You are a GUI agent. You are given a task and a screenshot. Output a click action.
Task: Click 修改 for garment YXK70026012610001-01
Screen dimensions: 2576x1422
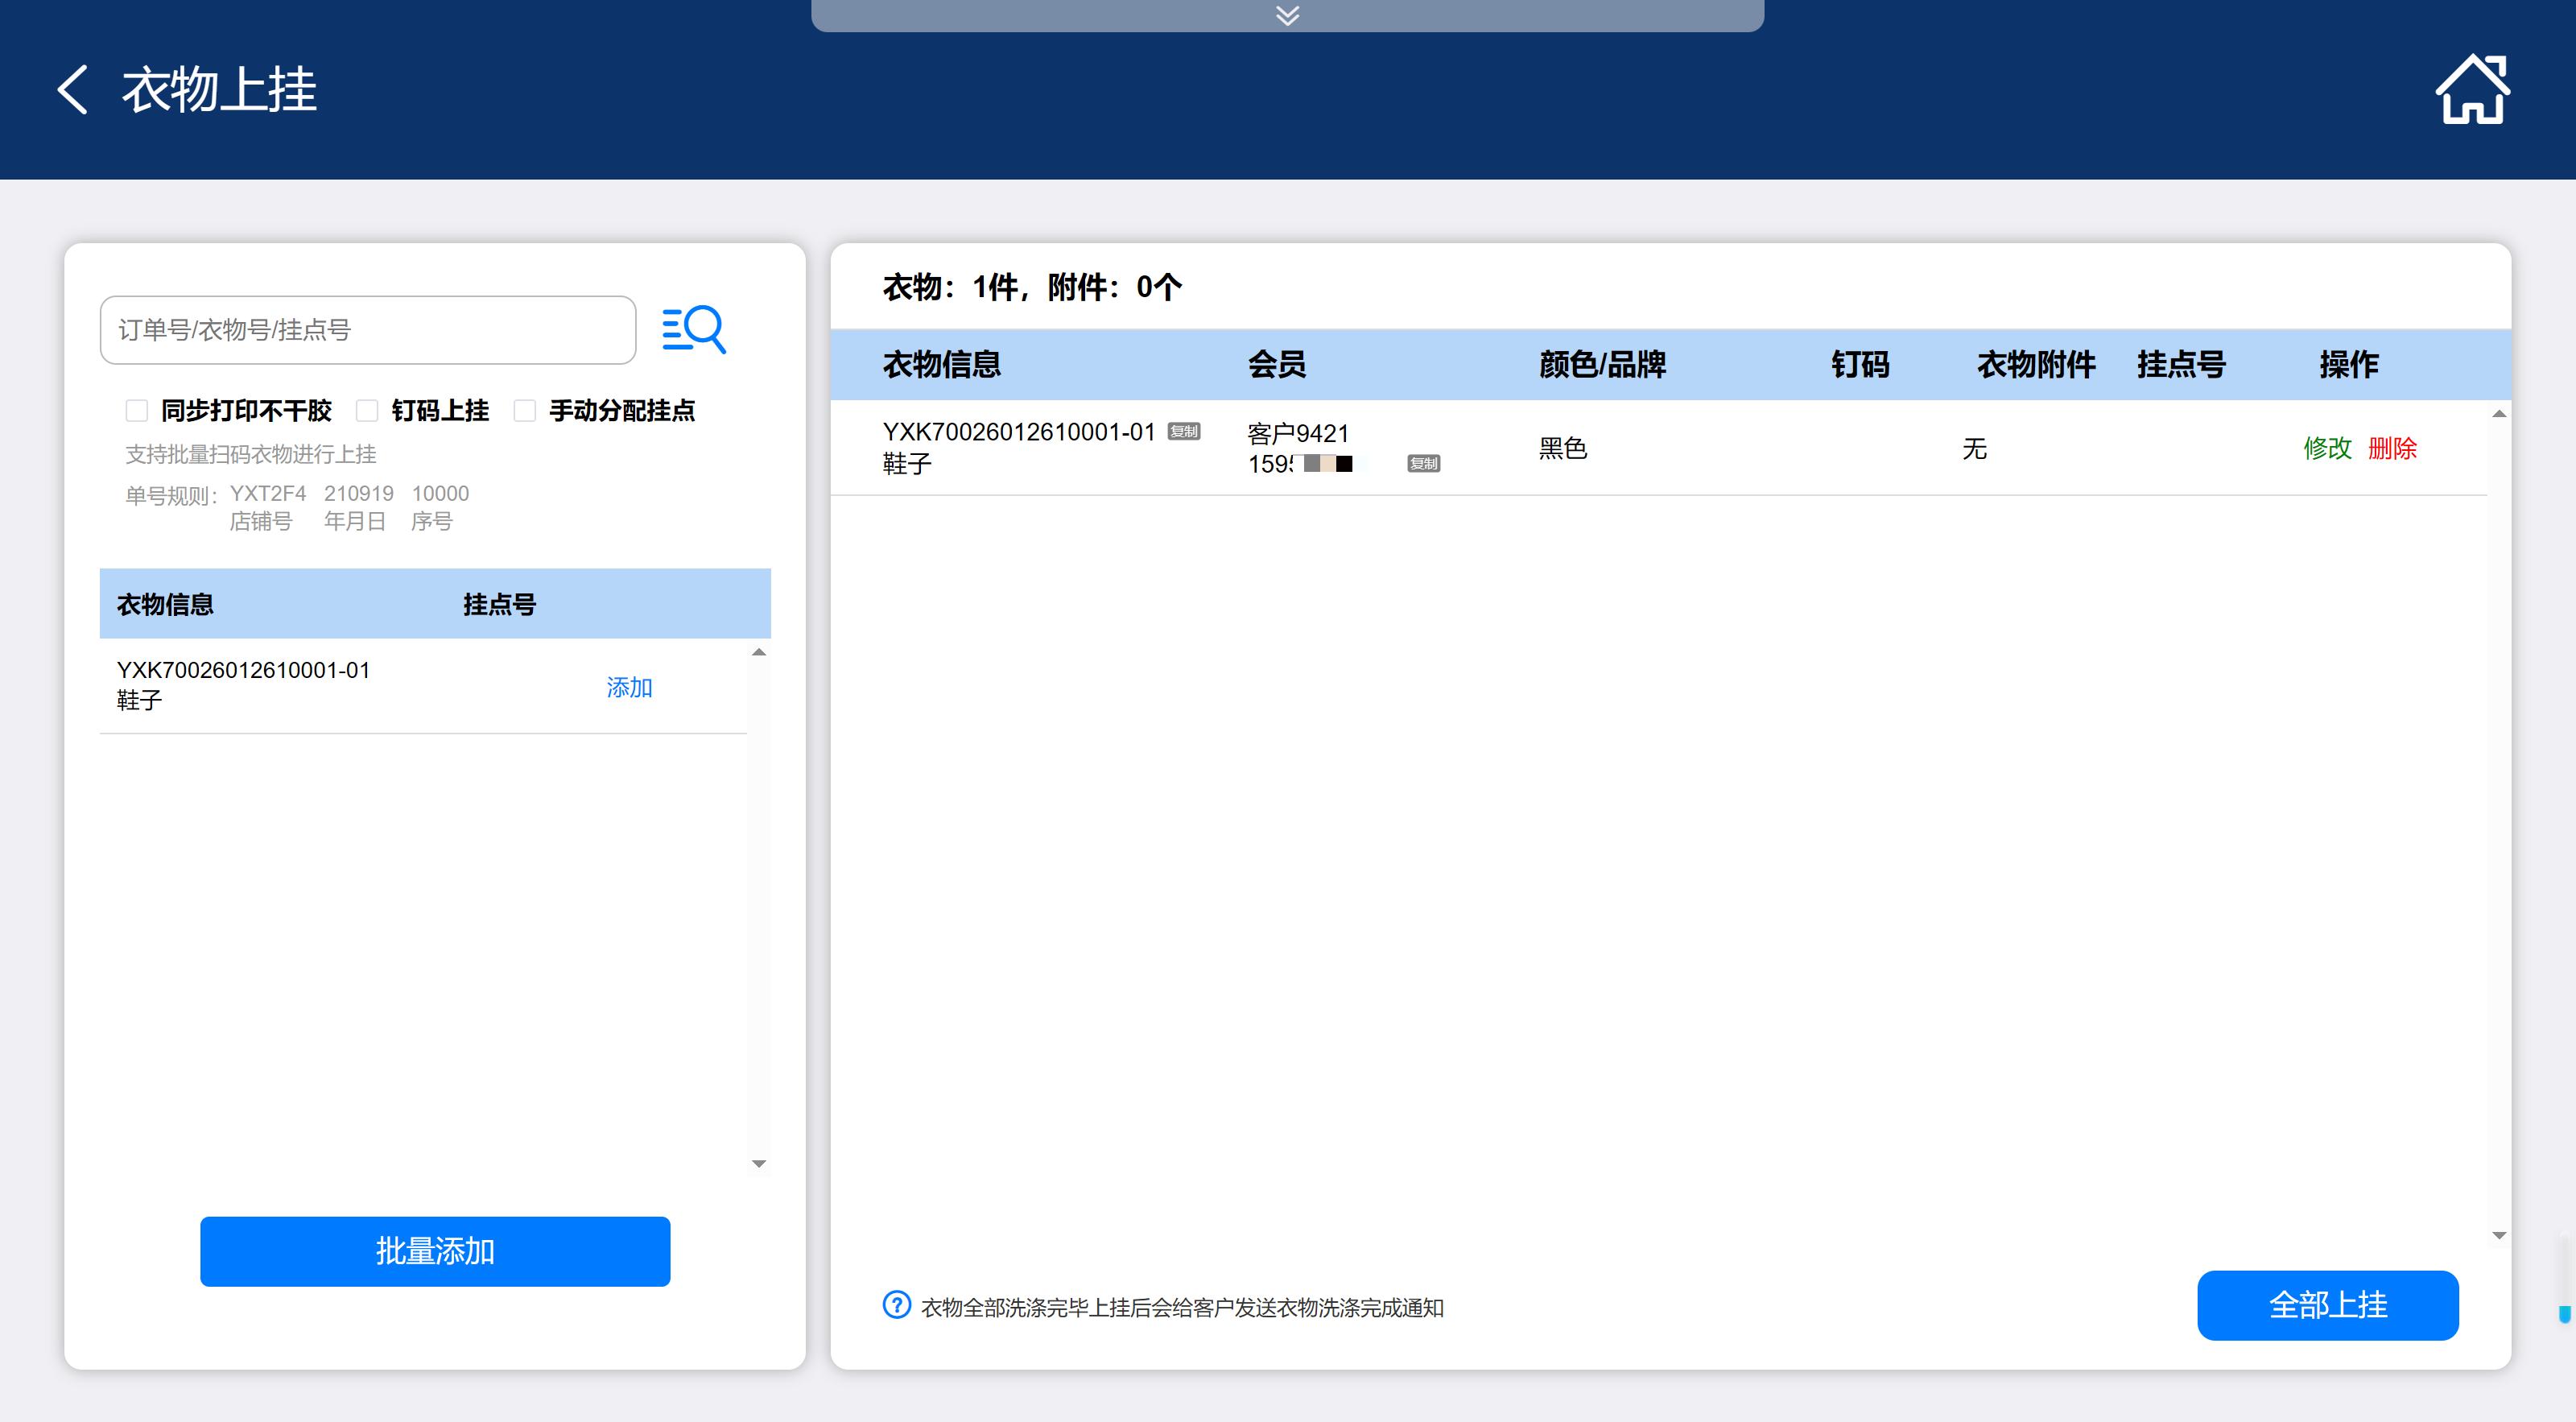(2327, 448)
